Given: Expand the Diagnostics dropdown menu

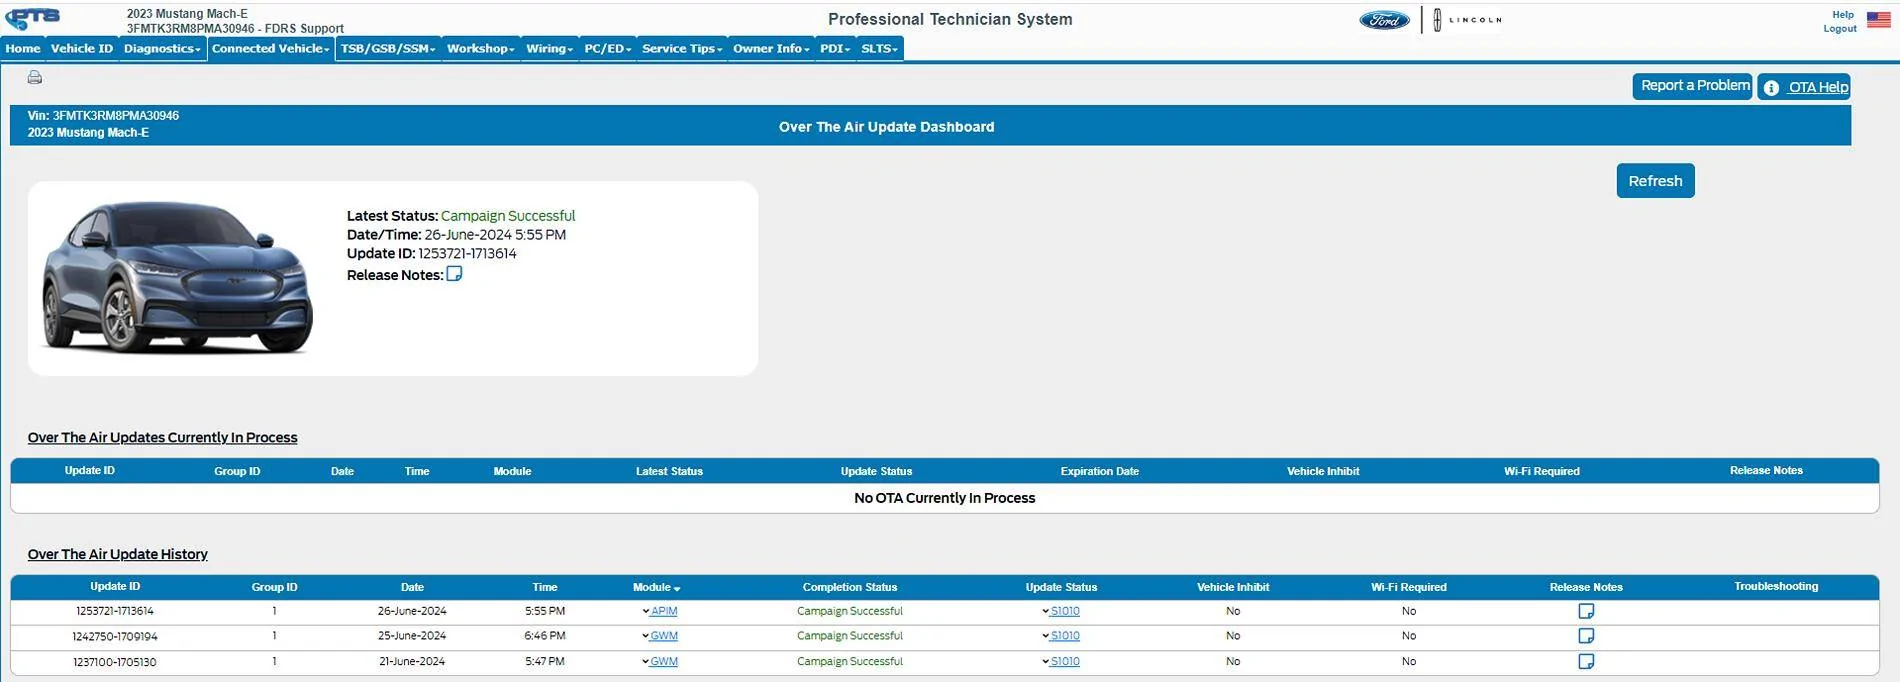Looking at the screenshot, I should pos(162,48).
